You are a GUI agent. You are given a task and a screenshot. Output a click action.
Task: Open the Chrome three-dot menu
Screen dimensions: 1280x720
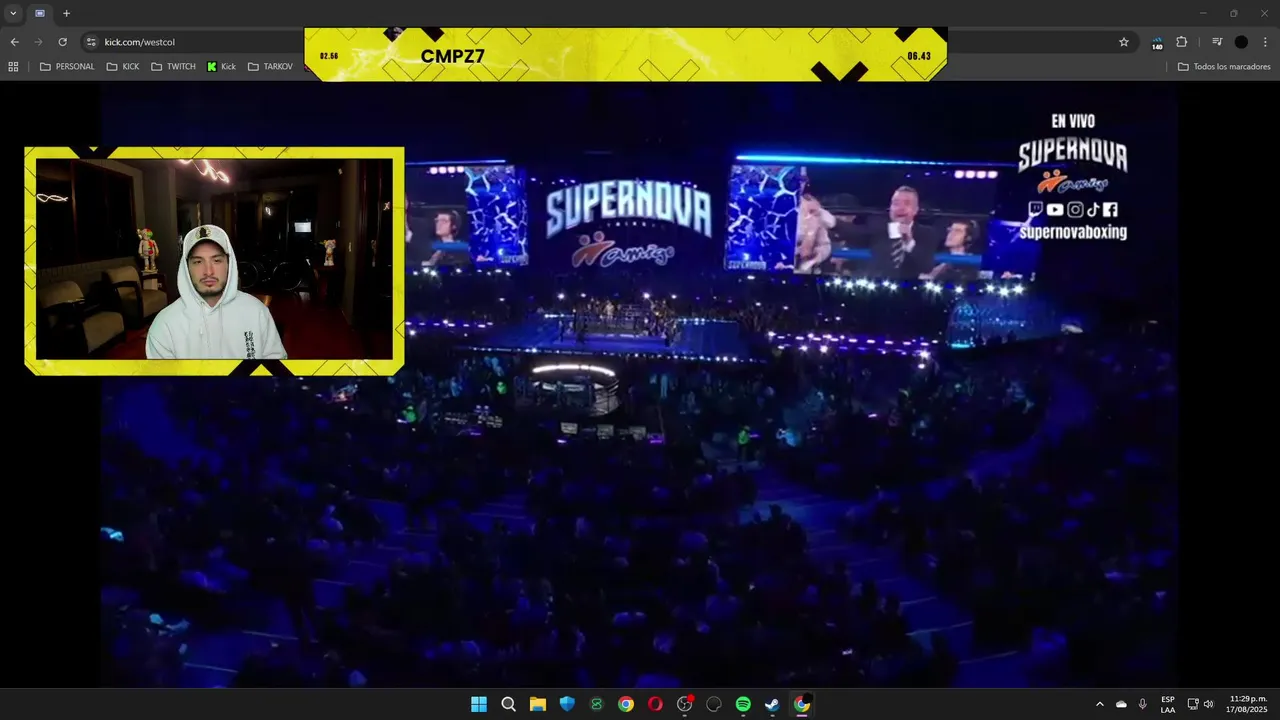[1266, 42]
